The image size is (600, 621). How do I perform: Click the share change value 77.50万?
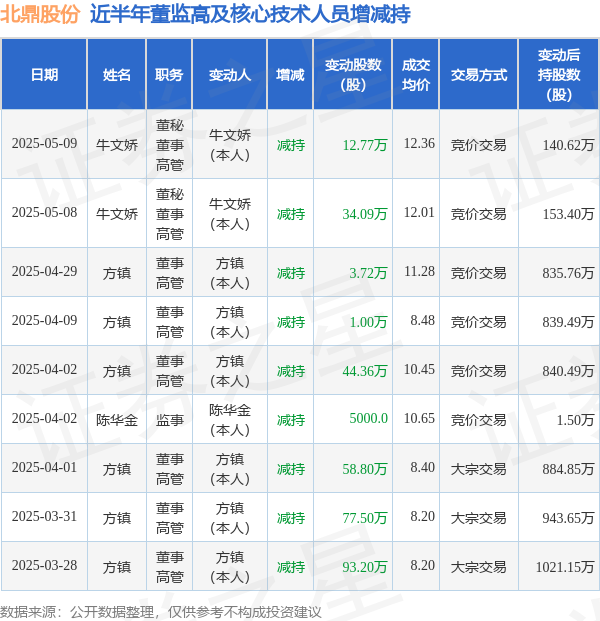[x=365, y=518]
